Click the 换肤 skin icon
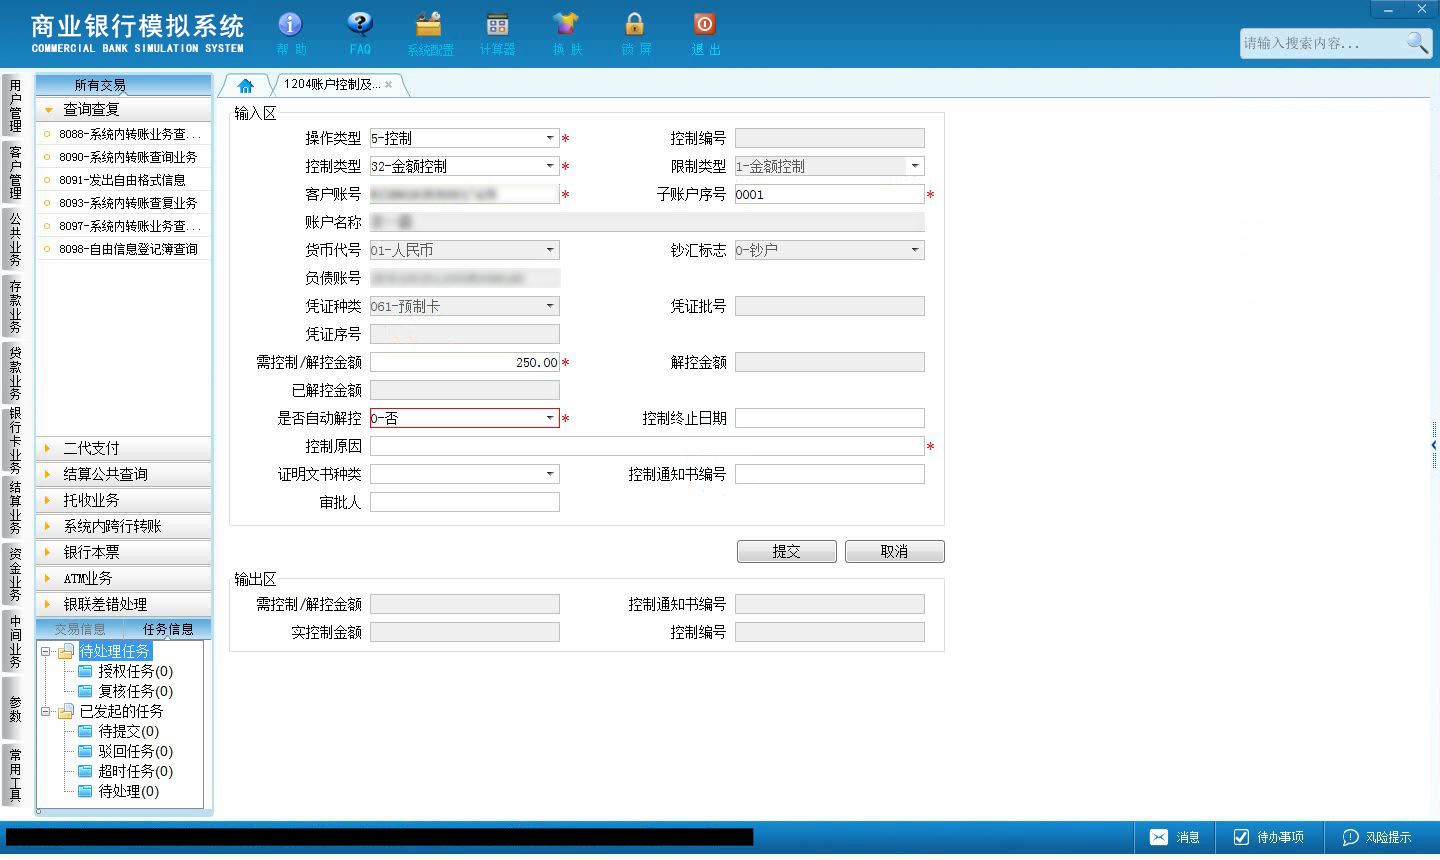This screenshot has height=860, width=1440. (566, 33)
